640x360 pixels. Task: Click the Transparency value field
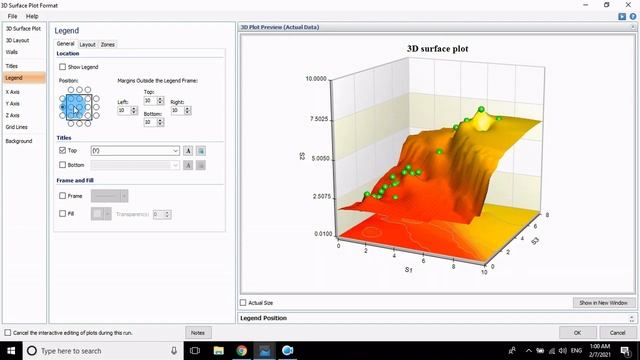[x=158, y=214]
